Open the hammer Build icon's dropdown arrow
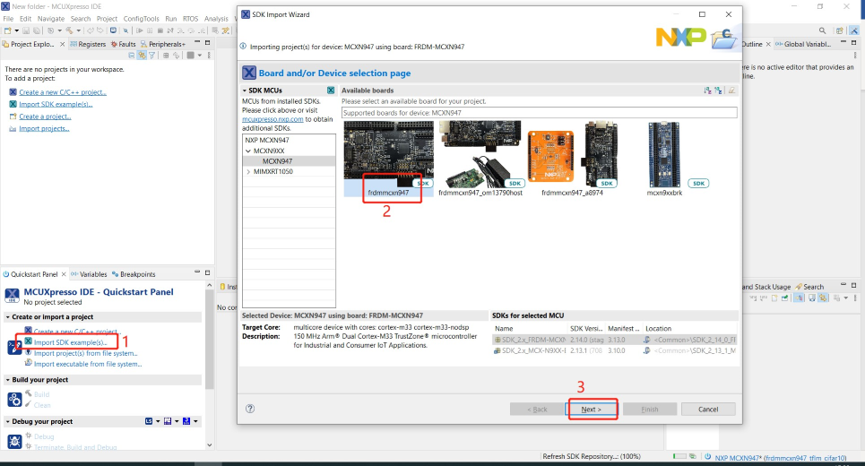865x466 pixels. tap(78, 31)
